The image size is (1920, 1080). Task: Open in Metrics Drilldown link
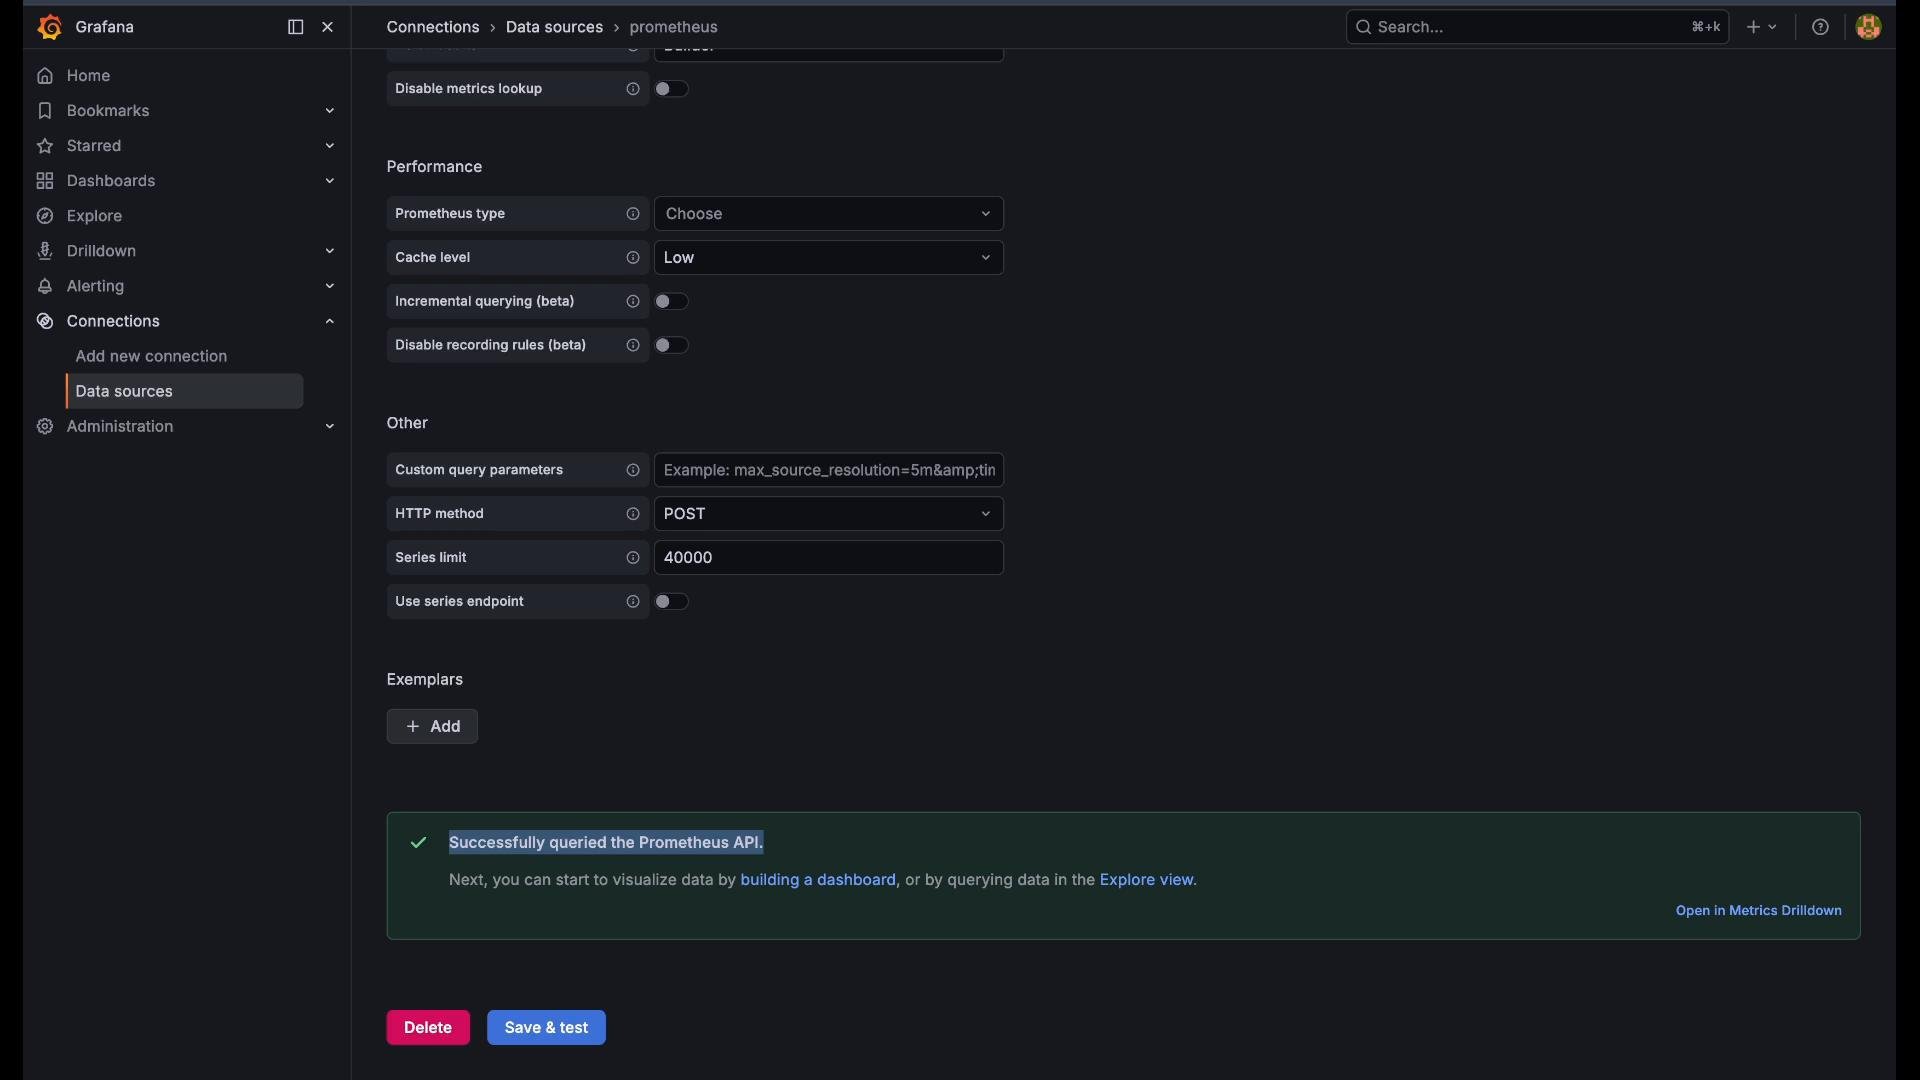(x=1758, y=911)
